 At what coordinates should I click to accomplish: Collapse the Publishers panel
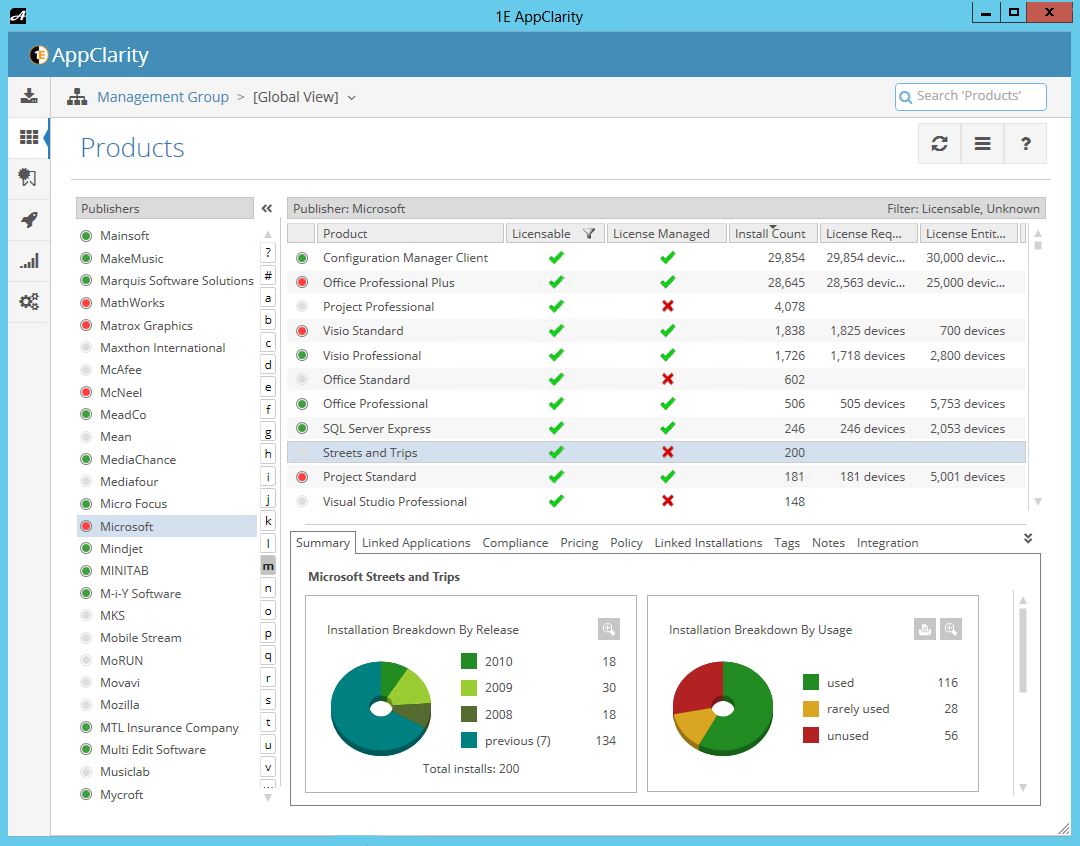click(267, 209)
